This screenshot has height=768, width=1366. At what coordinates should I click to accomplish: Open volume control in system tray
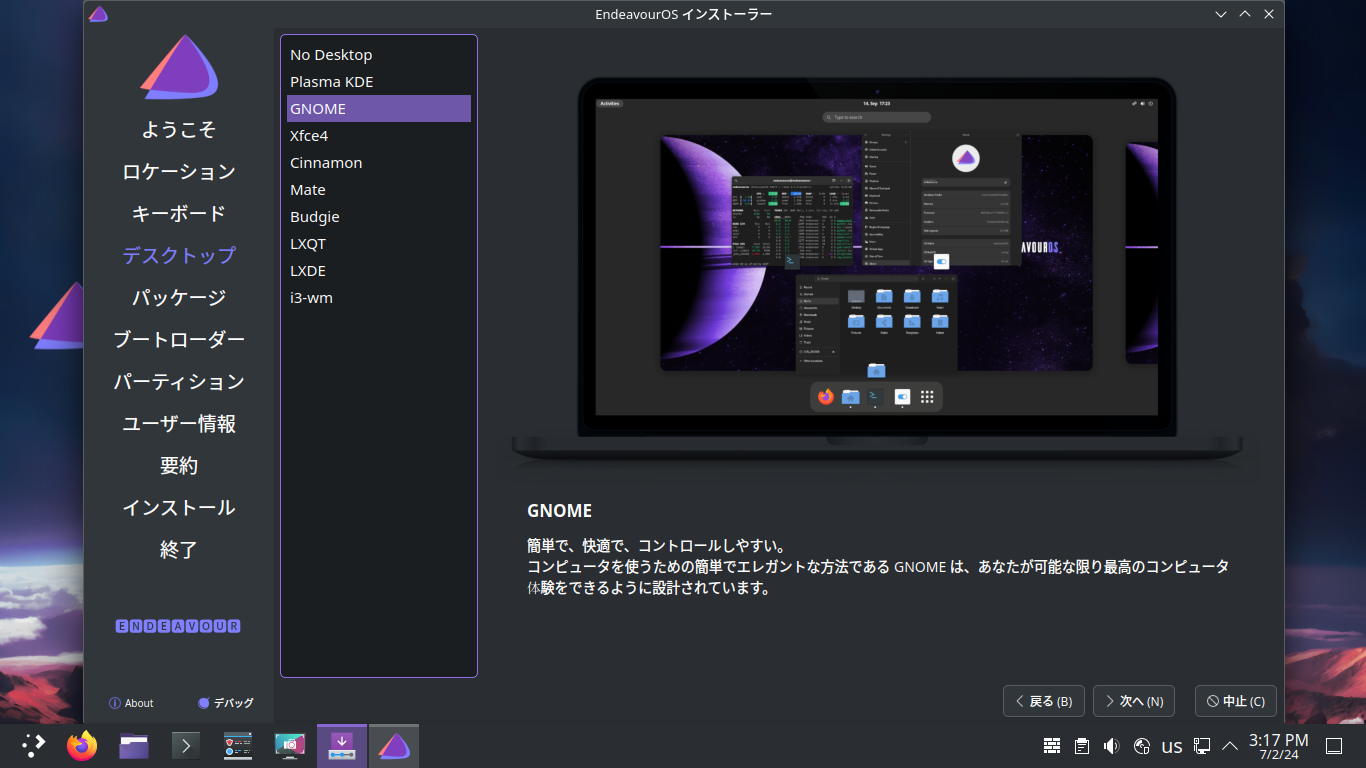1111,746
